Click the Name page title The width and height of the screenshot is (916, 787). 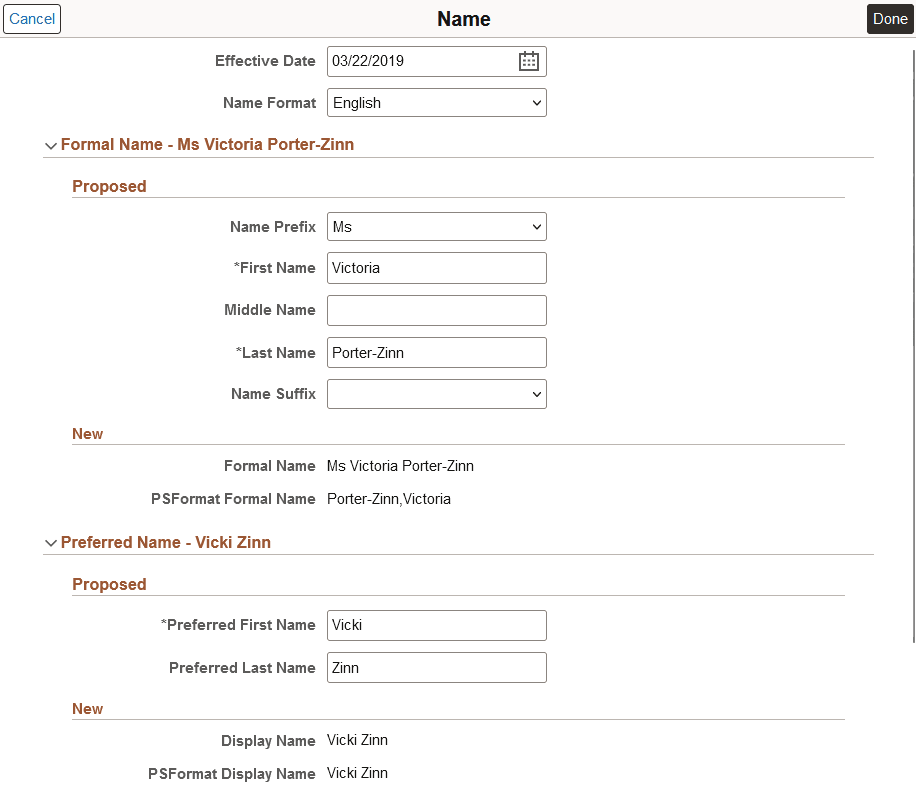click(x=463, y=19)
